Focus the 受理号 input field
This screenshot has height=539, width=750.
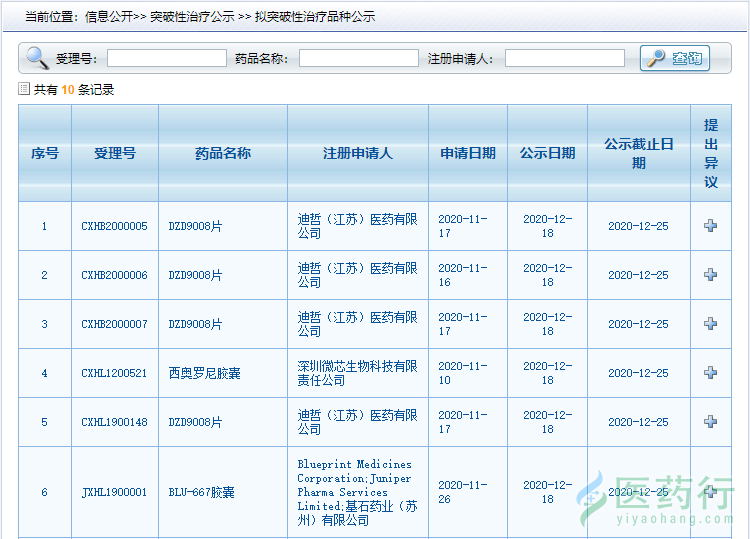pos(166,58)
